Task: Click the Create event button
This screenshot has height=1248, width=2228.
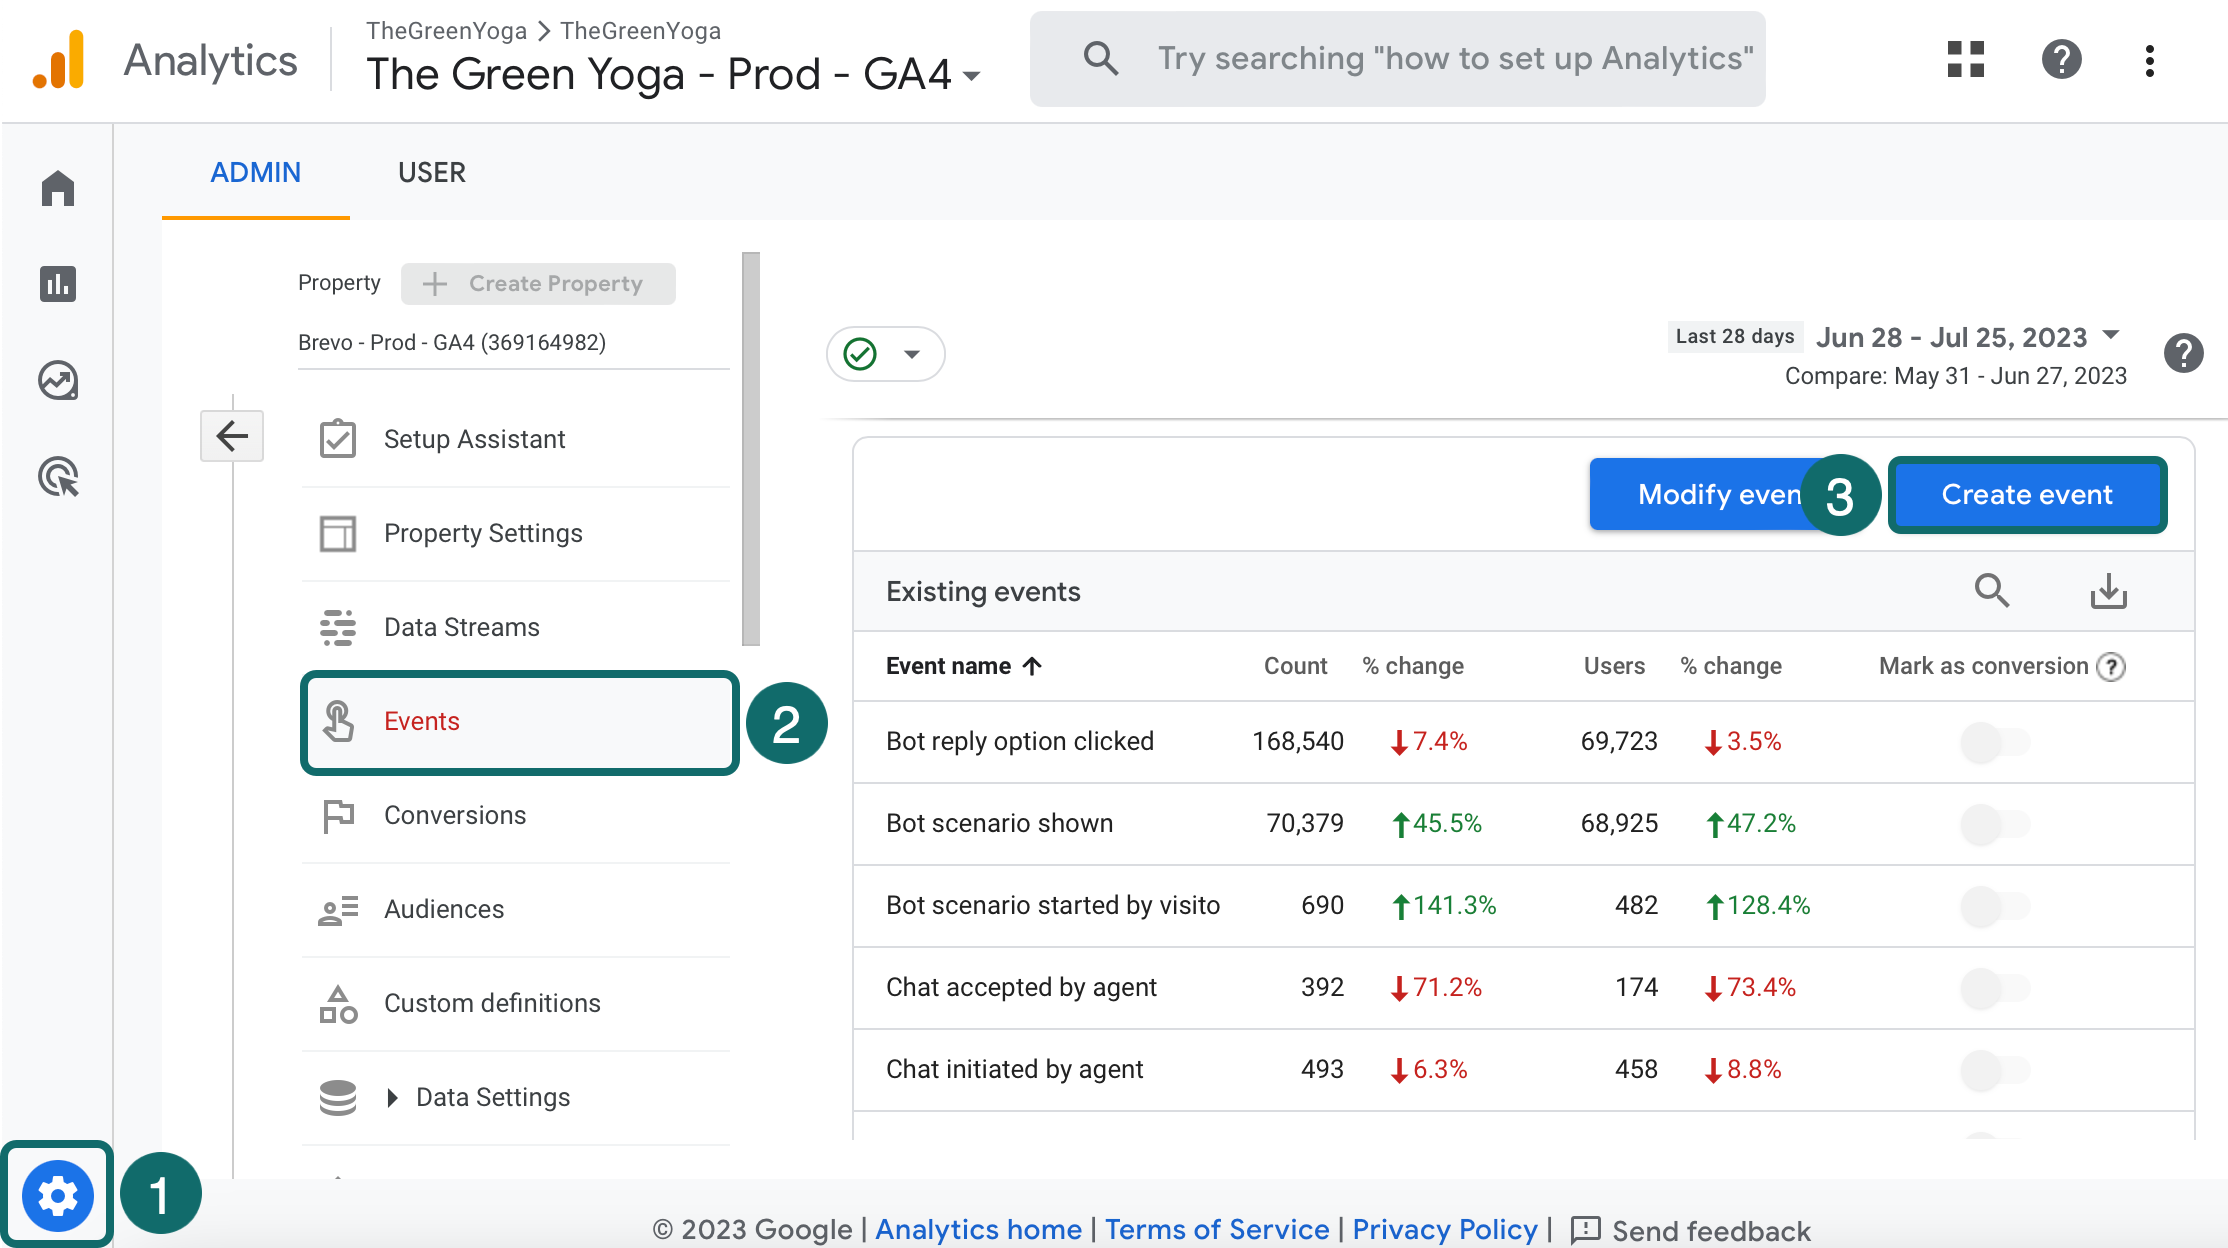Action: pos(2027,494)
